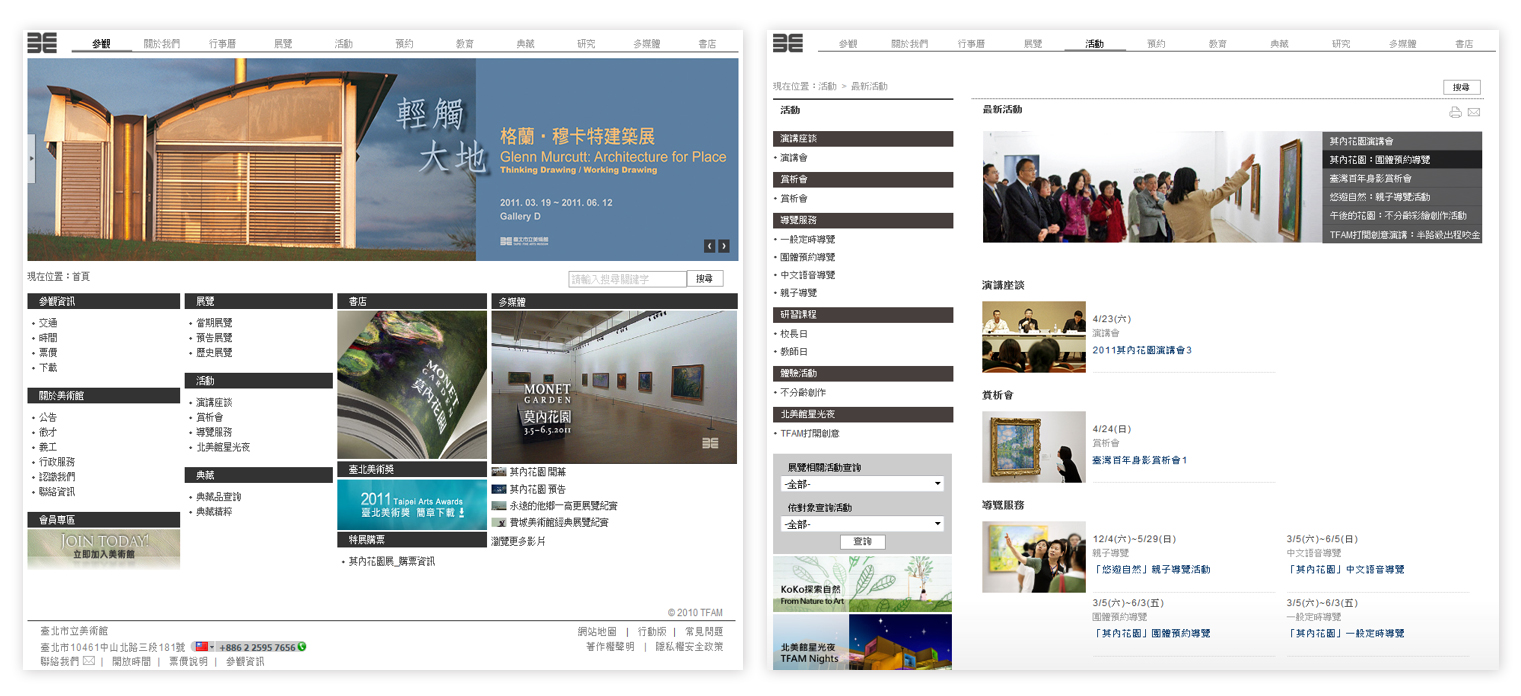This screenshot has height=696, width=1521.
Task: Click Monet Garden book image in 書店
Action: (x=412, y=385)
